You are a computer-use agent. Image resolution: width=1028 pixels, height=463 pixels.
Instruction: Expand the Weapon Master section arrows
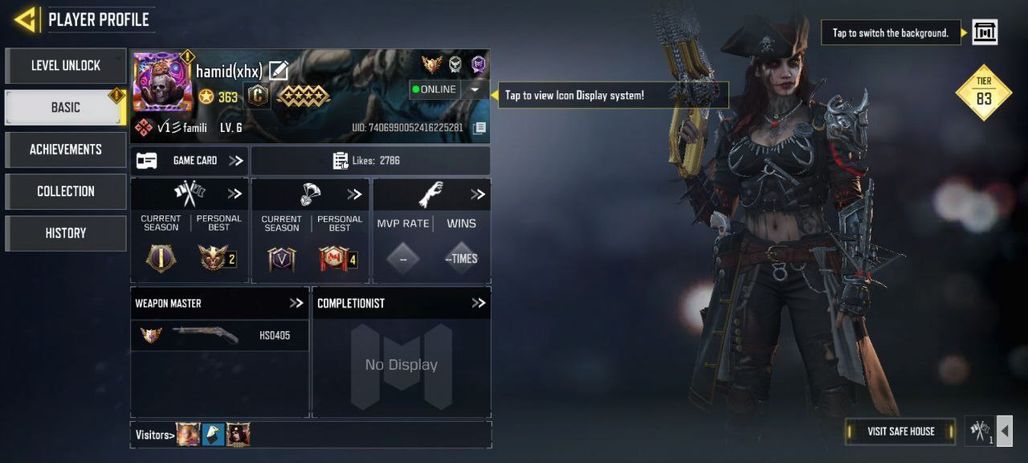[x=296, y=303]
